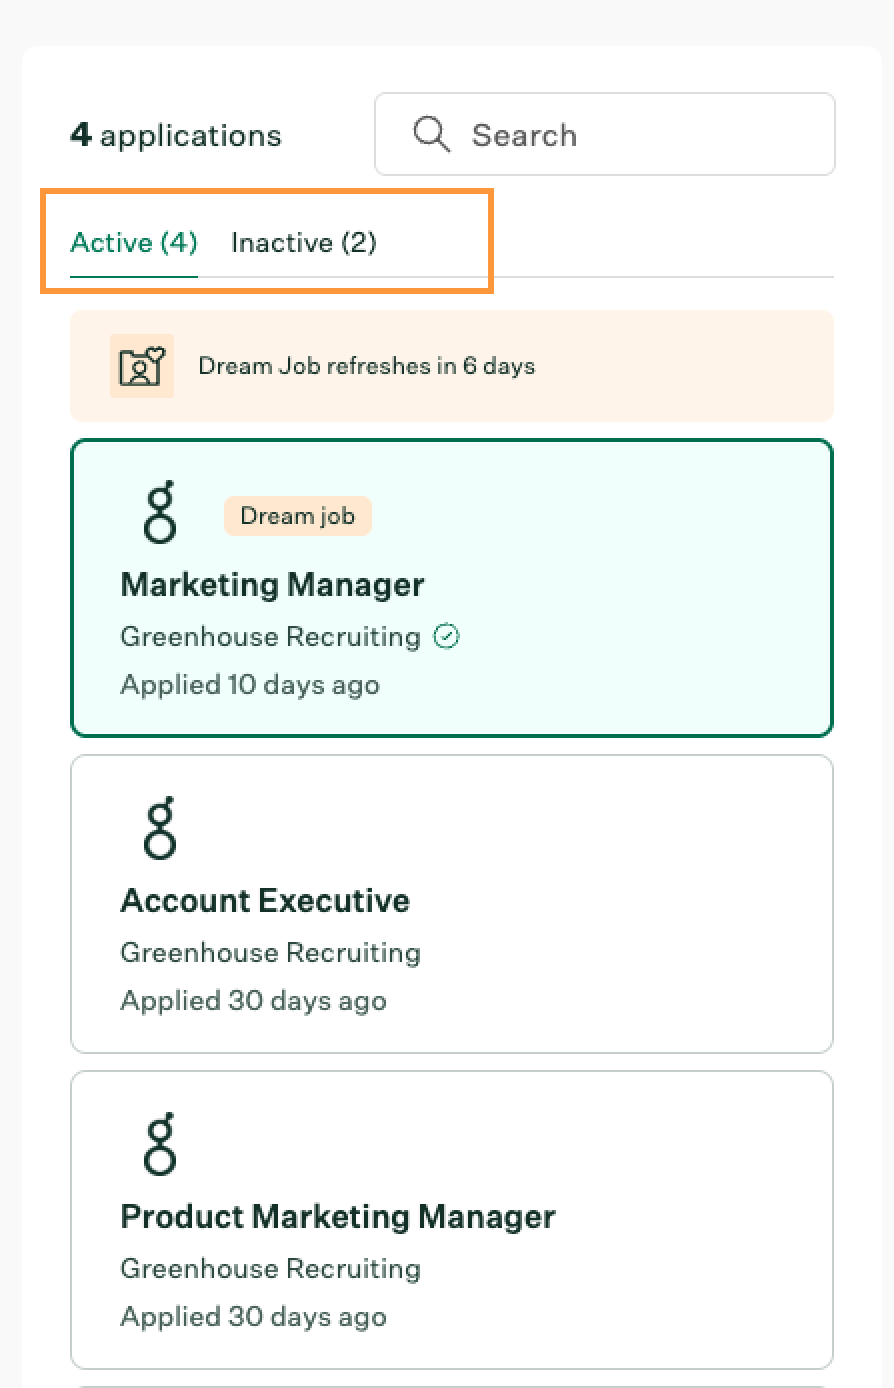Screen dimensions: 894x1388
Task: Open the Inactive (2) tab
Action: pos(304,243)
